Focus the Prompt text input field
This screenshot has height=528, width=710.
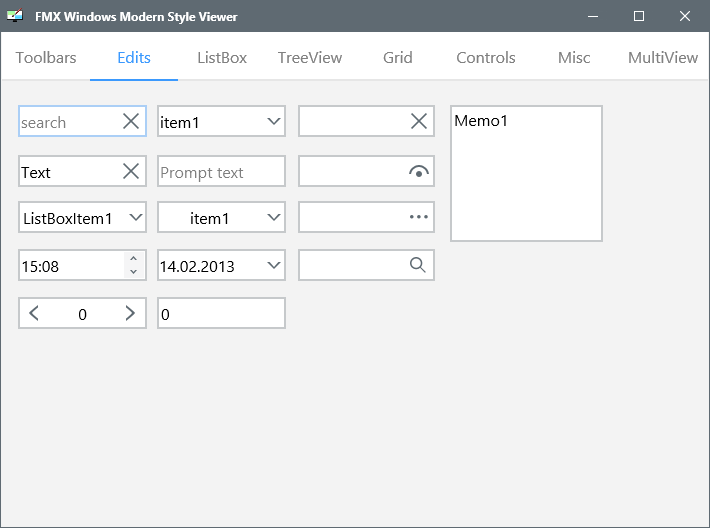pyautogui.click(x=221, y=171)
